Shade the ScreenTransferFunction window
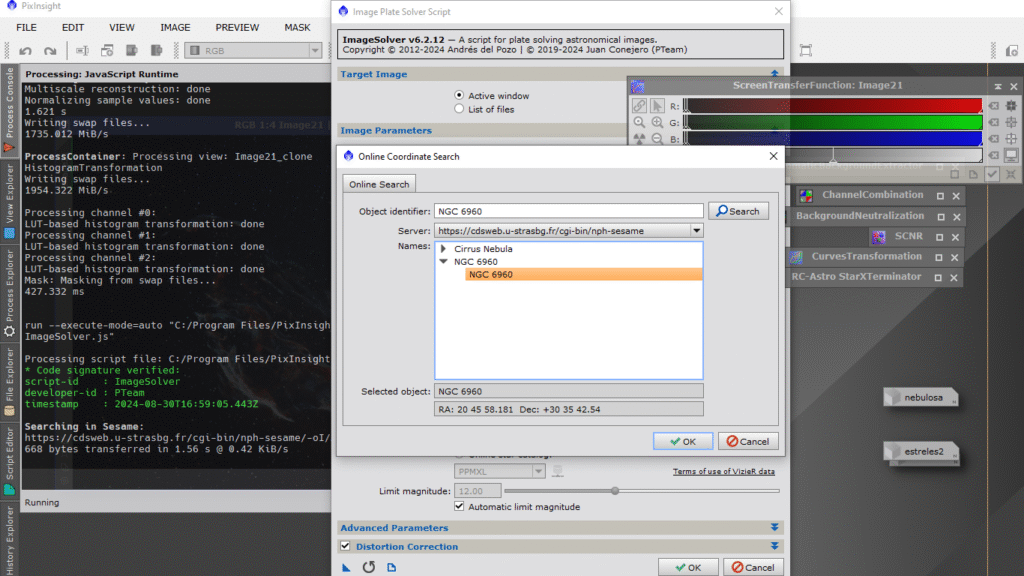The height and width of the screenshot is (576, 1024). pyautogui.click(x=998, y=86)
